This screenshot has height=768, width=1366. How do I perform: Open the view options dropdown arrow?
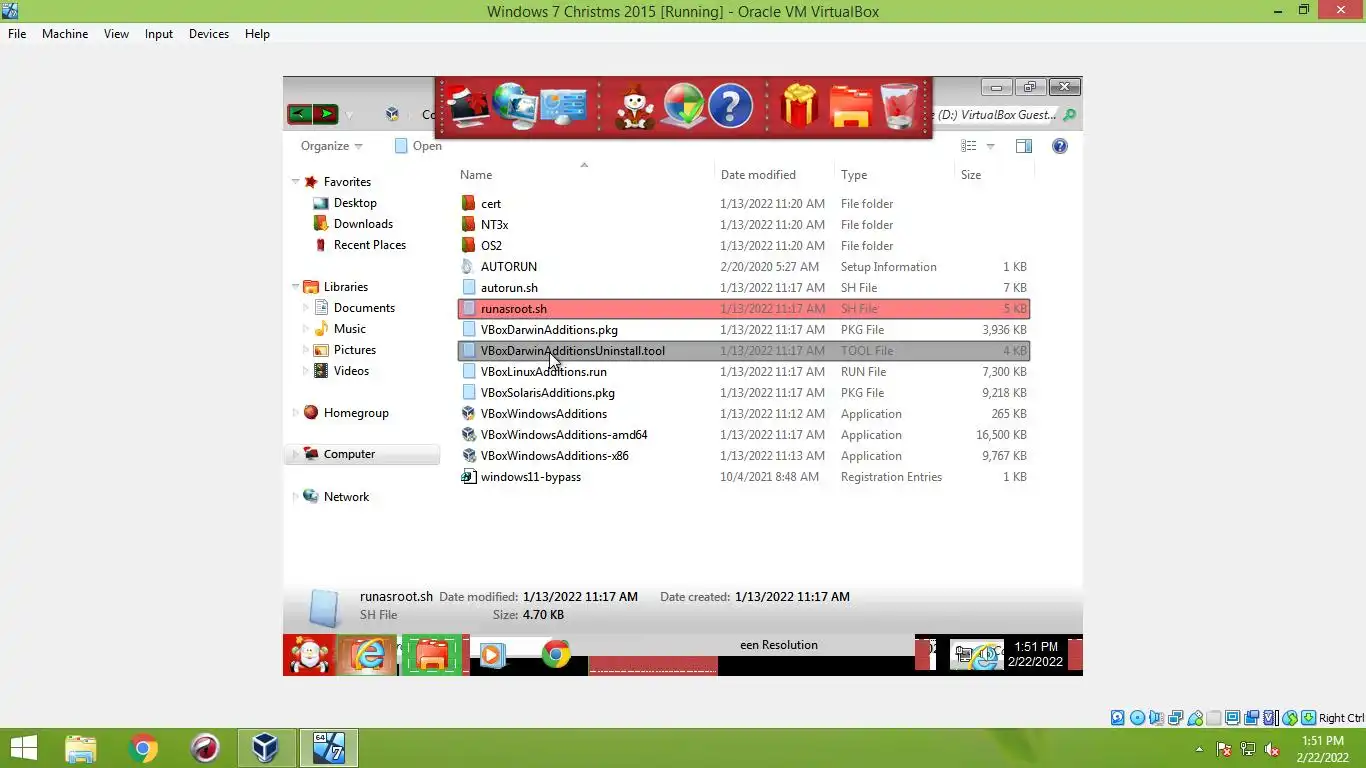tap(991, 146)
